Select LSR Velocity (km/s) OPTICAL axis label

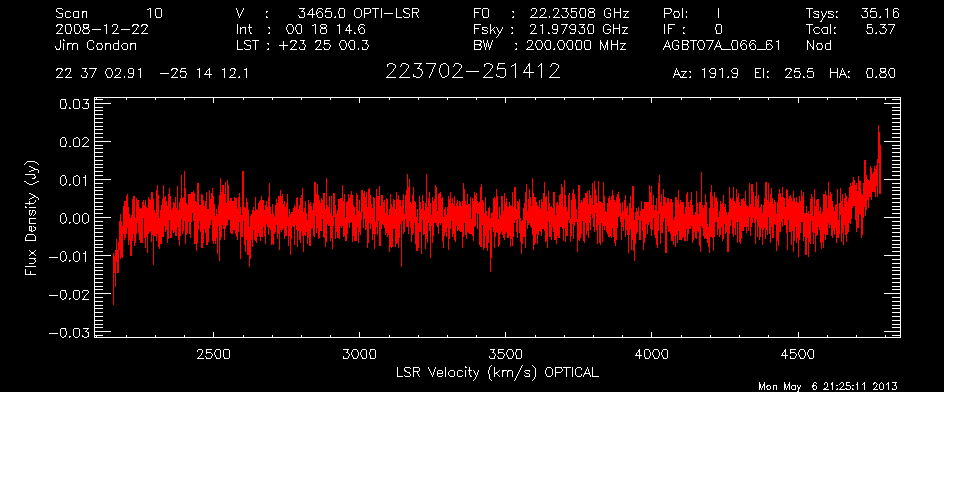[497, 372]
